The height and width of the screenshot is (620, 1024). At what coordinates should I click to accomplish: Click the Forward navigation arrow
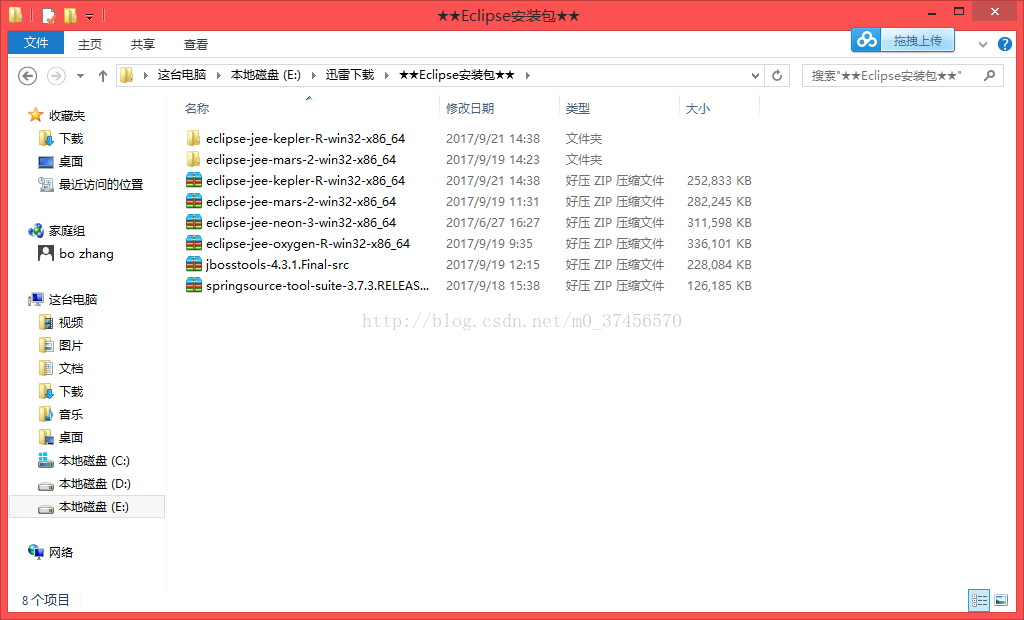(x=56, y=76)
